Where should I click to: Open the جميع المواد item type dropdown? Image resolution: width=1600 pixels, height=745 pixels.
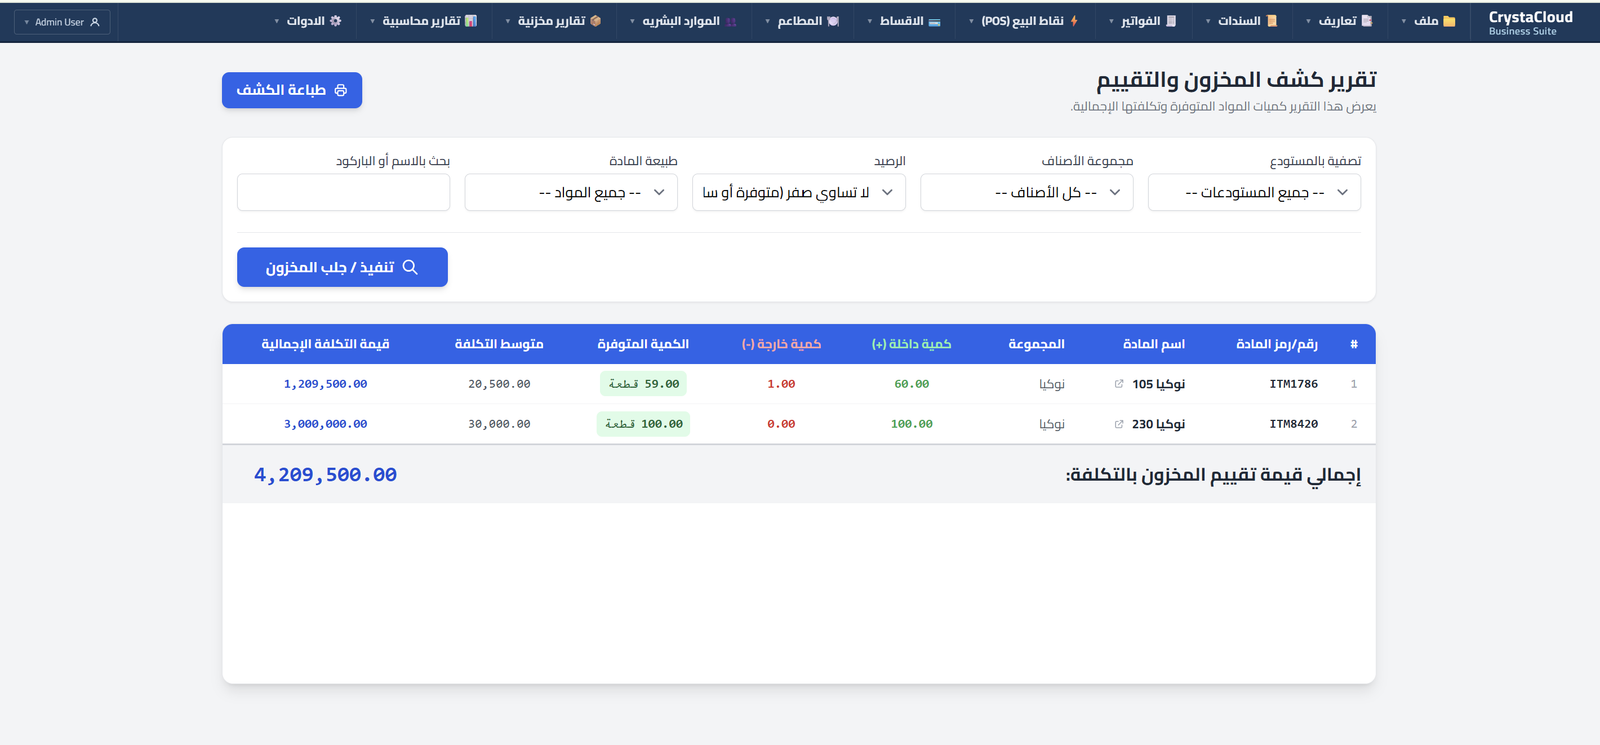(x=571, y=192)
